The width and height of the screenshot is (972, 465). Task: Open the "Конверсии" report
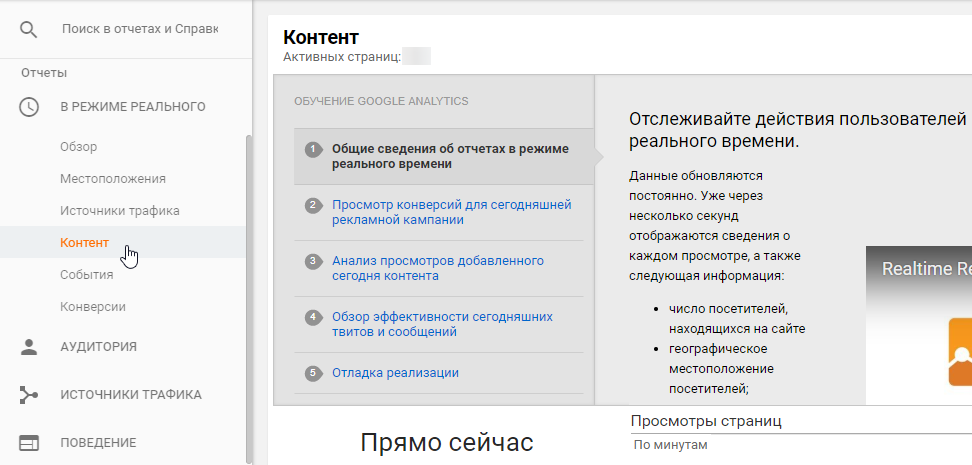(93, 307)
